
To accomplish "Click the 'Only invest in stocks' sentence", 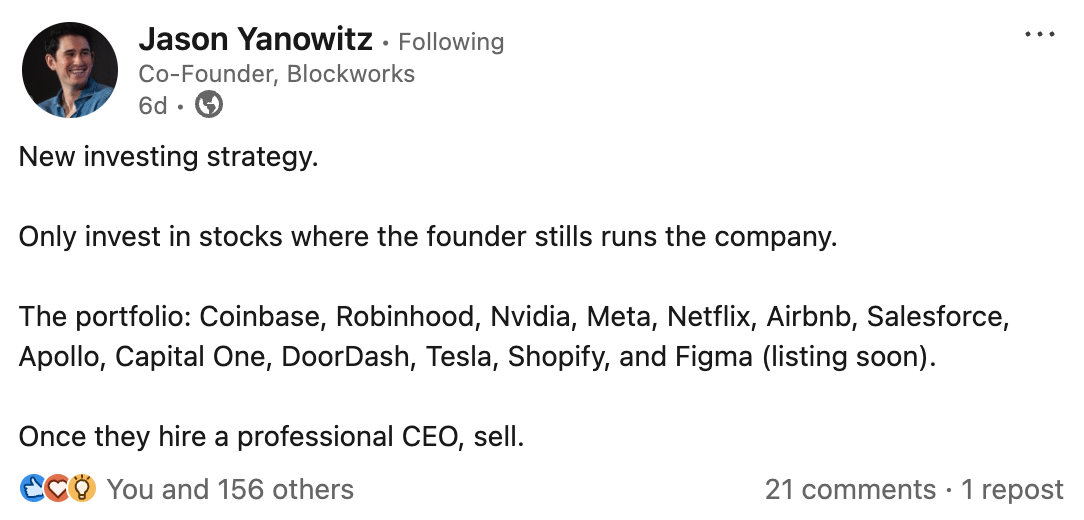I will [428, 237].
